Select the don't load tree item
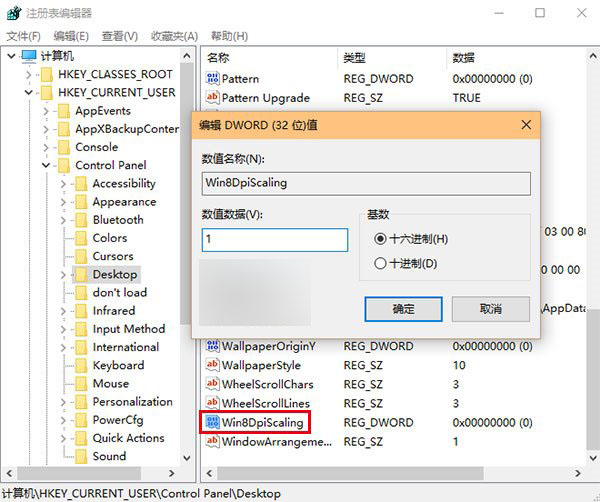This screenshot has height=502, width=600. pyautogui.click(x=119, y=293)
